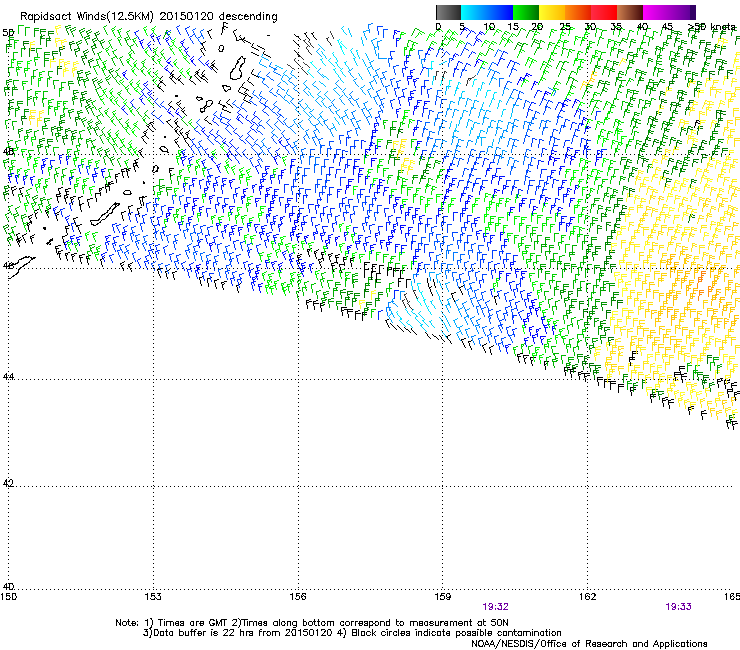Click the '156' longitude axis label
Screen dimensions: 740x650
coord(298,597)
